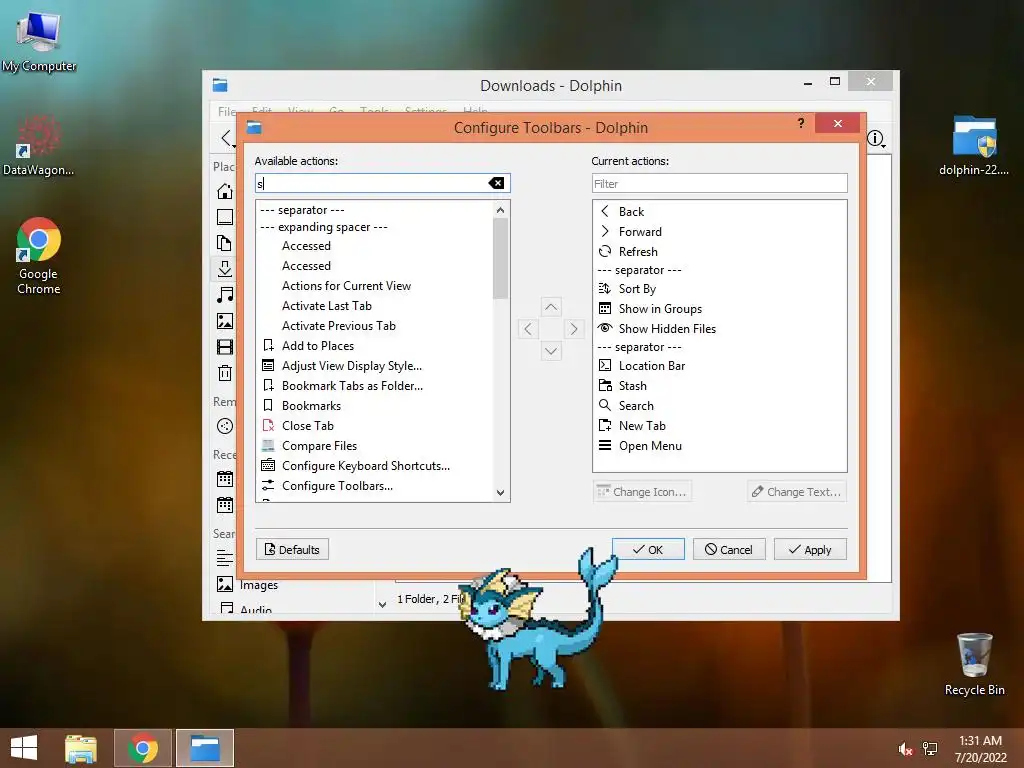Open Chrome from the taskbar
Screen dimensions: 1024x768
tap(142, 748)
